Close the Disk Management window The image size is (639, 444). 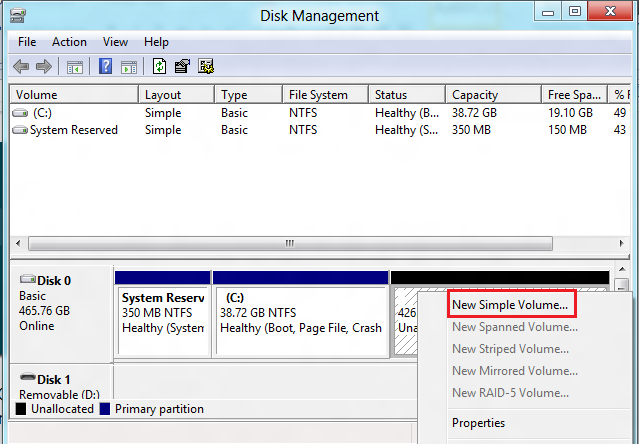click(x=610, y=11)
